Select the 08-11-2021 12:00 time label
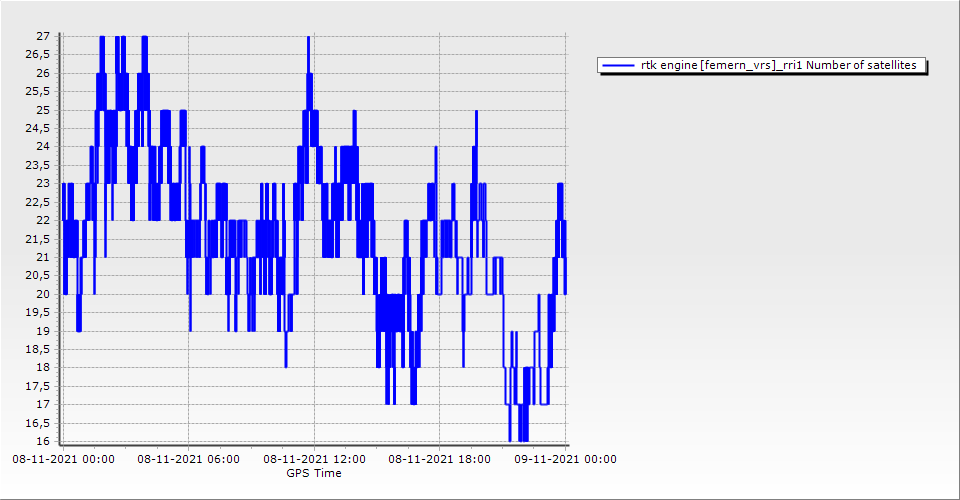This screenshot has width=960, height=500. [x=314, y=459]
